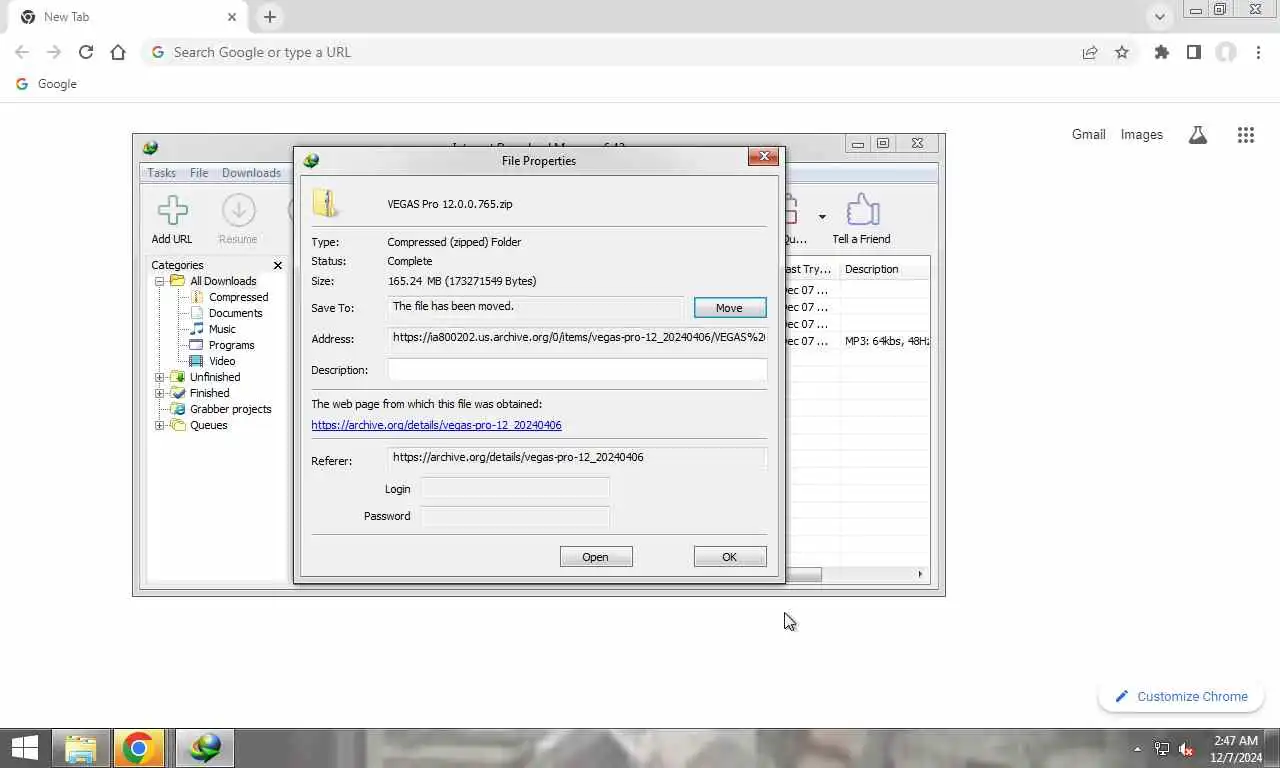Open the Images link
1280x768 pixels.
[x=1142, y=134]
